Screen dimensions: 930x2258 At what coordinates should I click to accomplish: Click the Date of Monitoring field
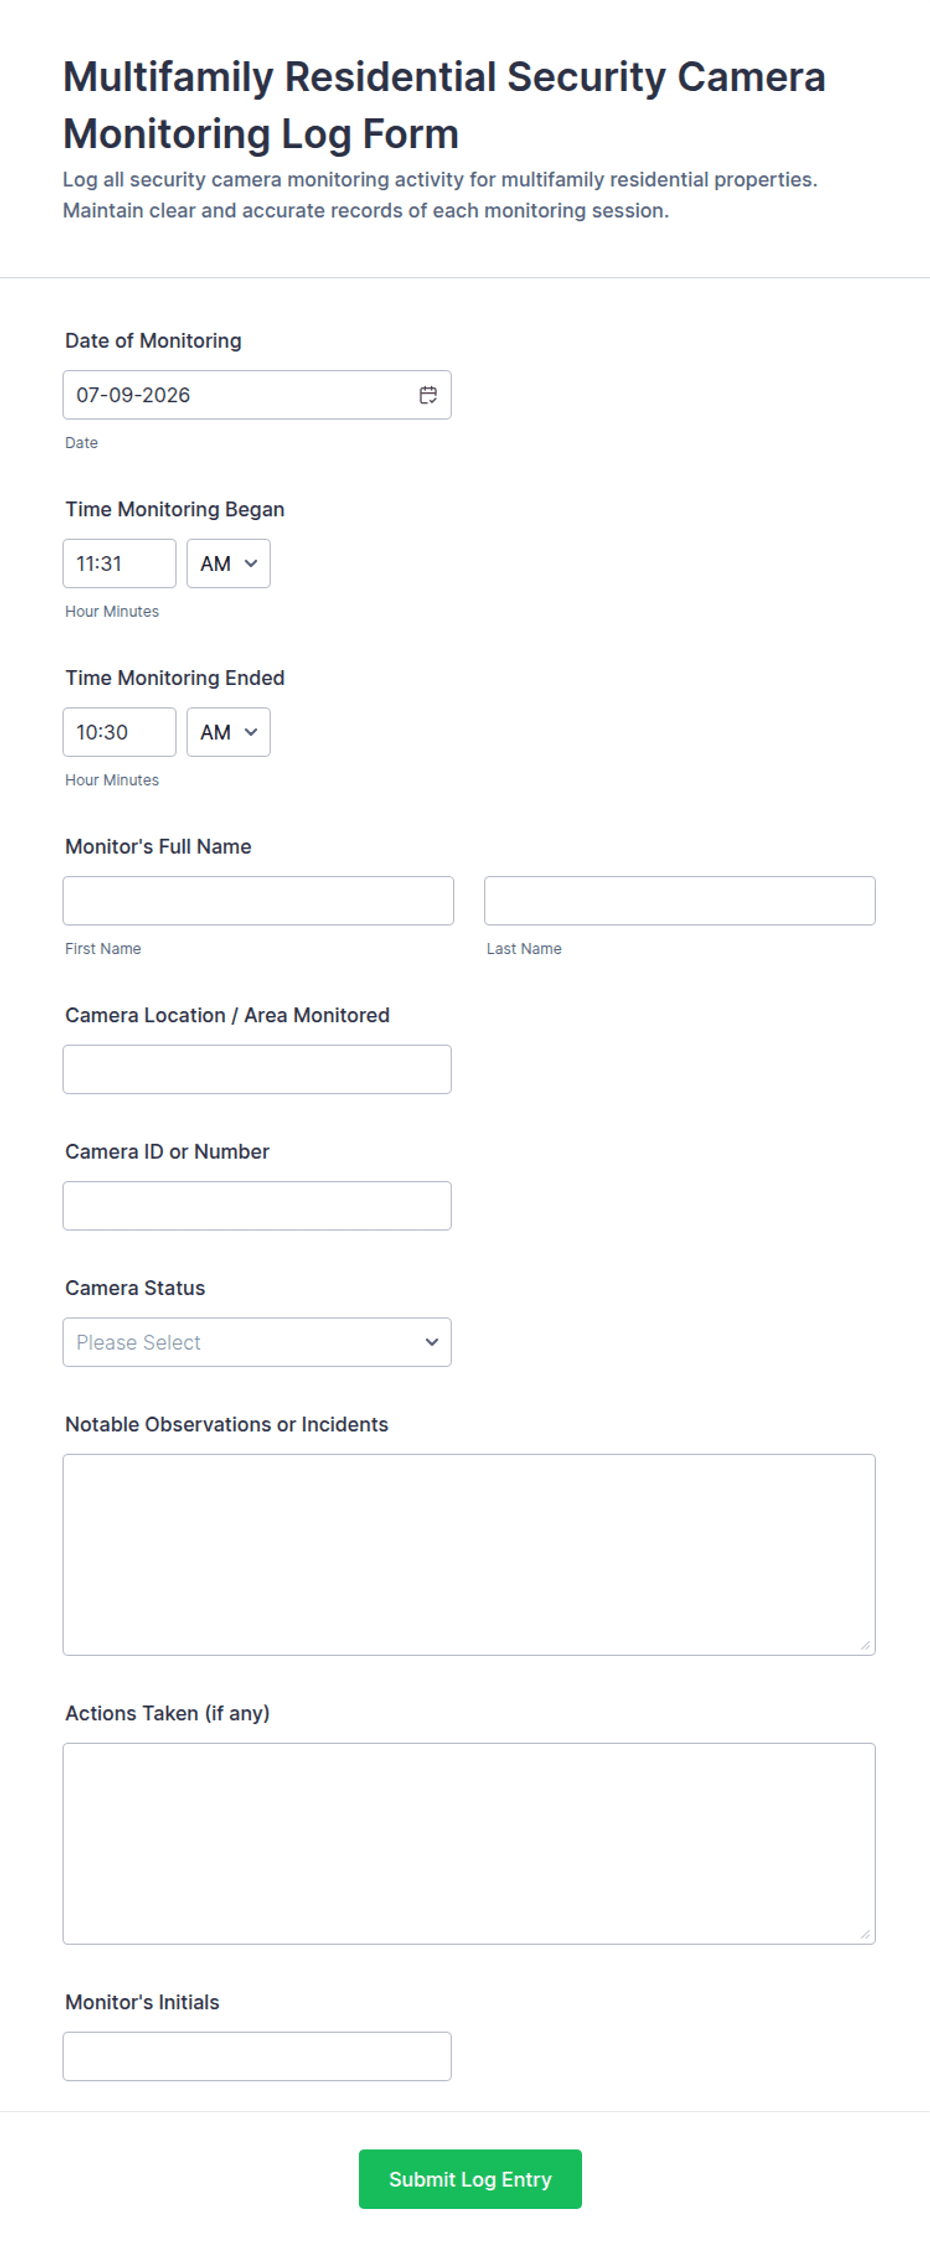pos(257,395)
